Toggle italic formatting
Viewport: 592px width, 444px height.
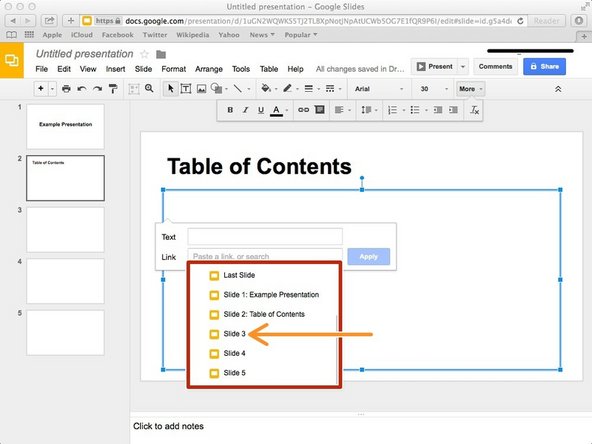[x=245, y=110]
